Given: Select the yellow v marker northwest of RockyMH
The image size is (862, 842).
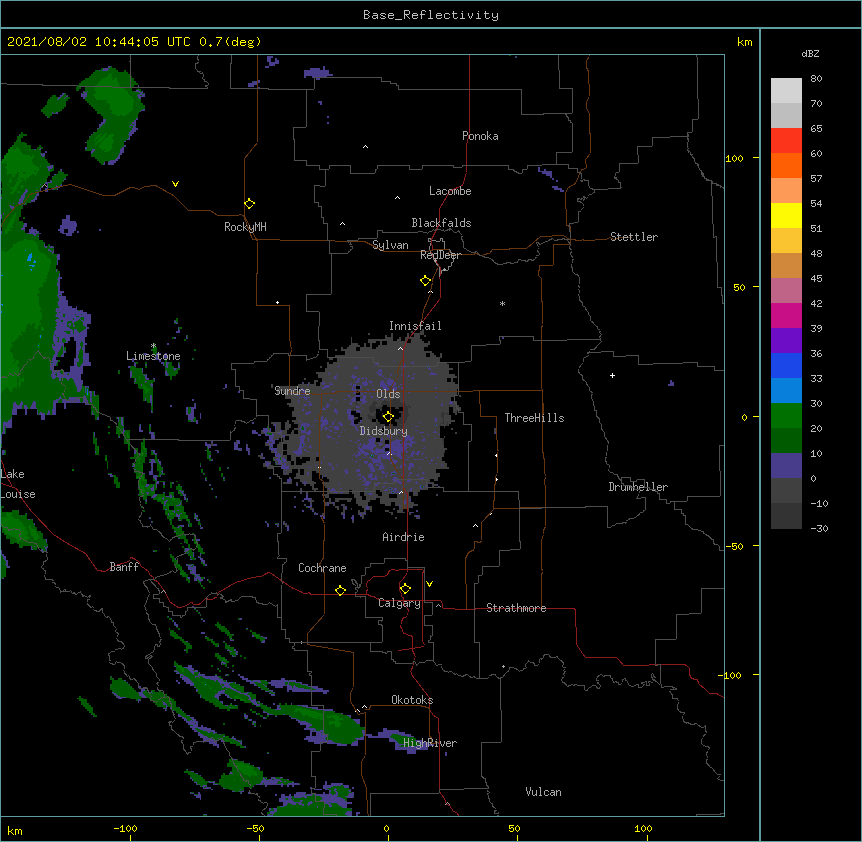Looking at the screenshot, I should point(175,184).
